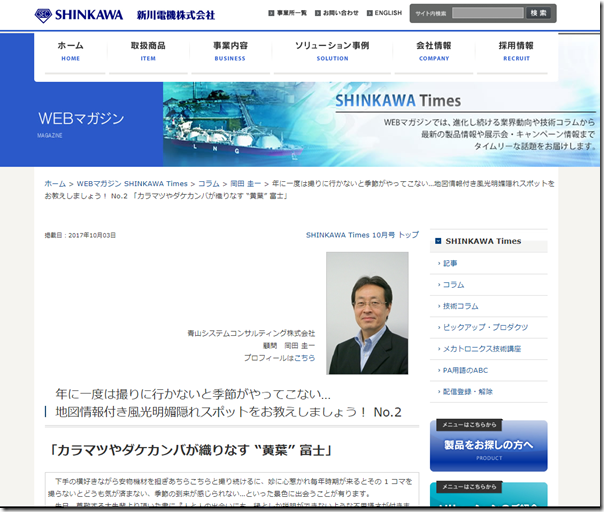Open the お問い合わせ contact link
Image resolution: width=604 pixels, height=512 pixels.
[337, 13]
